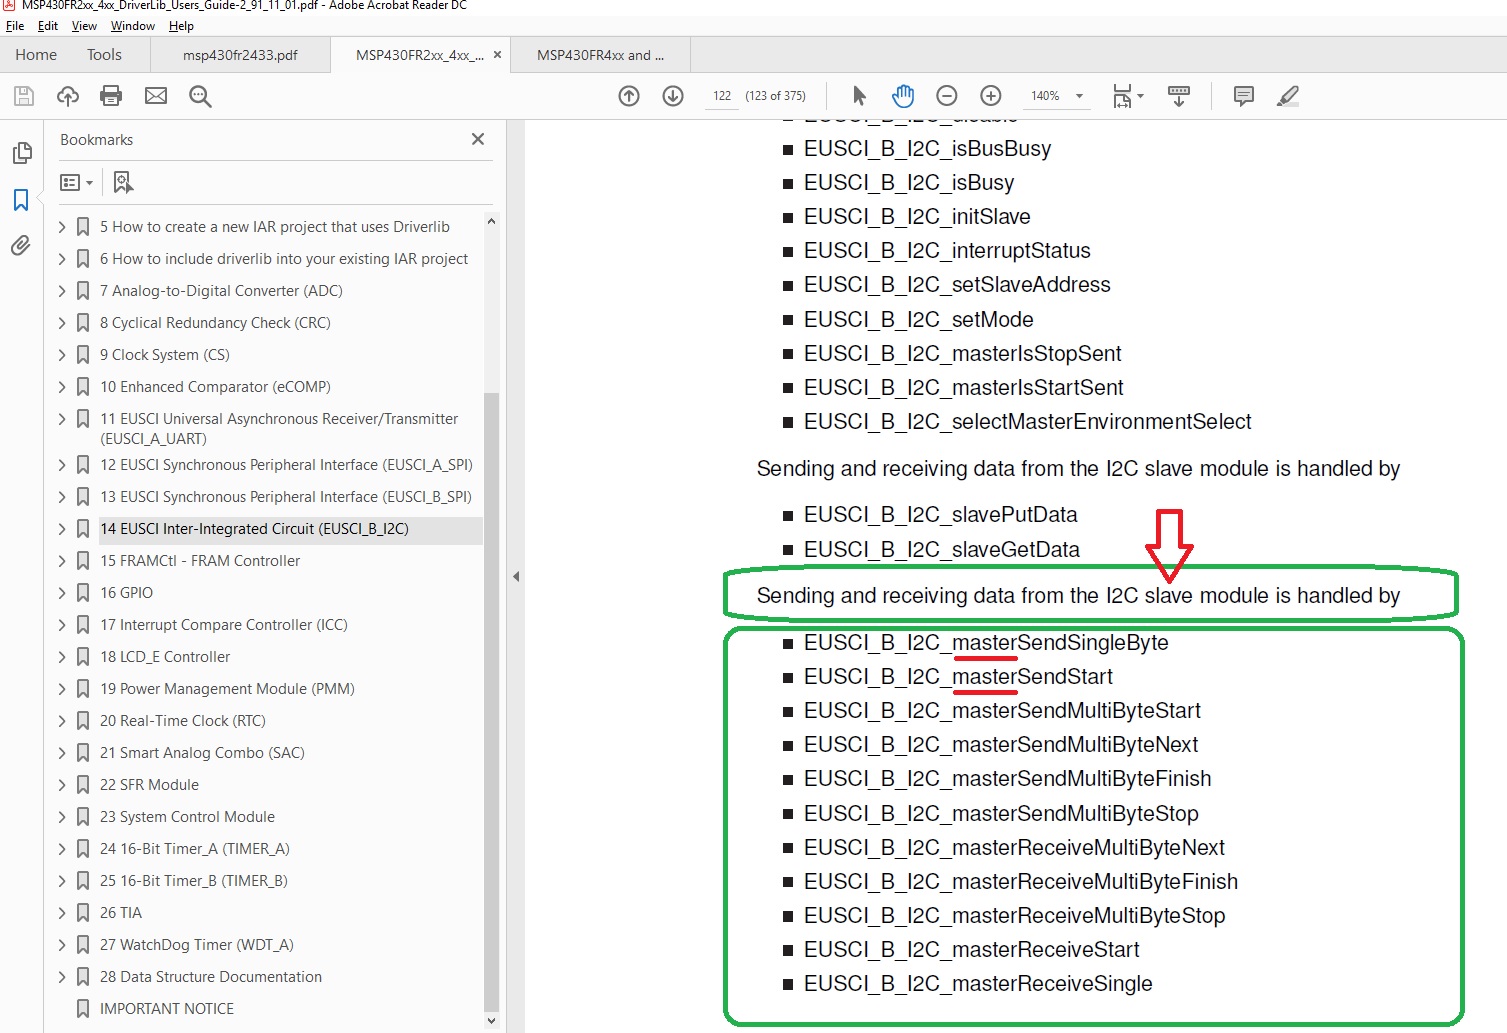Open bookmark 22 SFR Module
Screen dimensions: 1507x1033
[x=149, y=785]
